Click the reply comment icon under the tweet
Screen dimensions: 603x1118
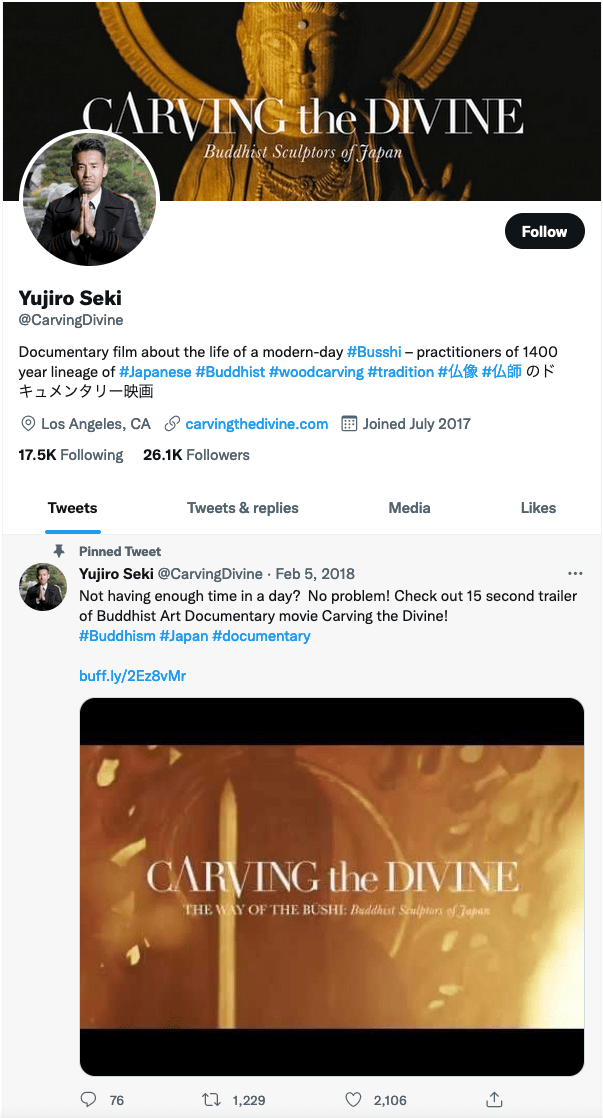point(88,1099)
